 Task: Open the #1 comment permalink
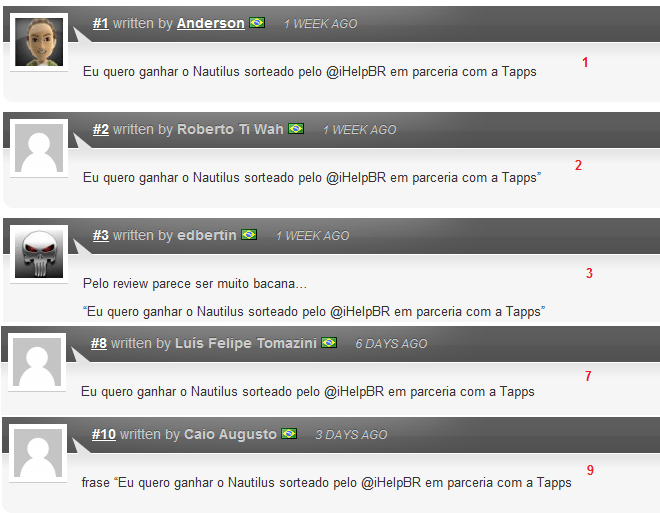(x=101, y=23)
